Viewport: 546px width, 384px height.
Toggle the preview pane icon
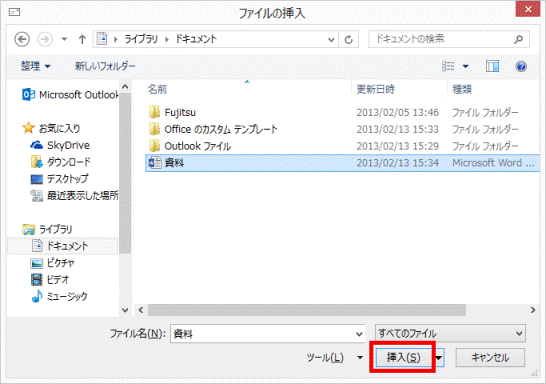[492, 66]
